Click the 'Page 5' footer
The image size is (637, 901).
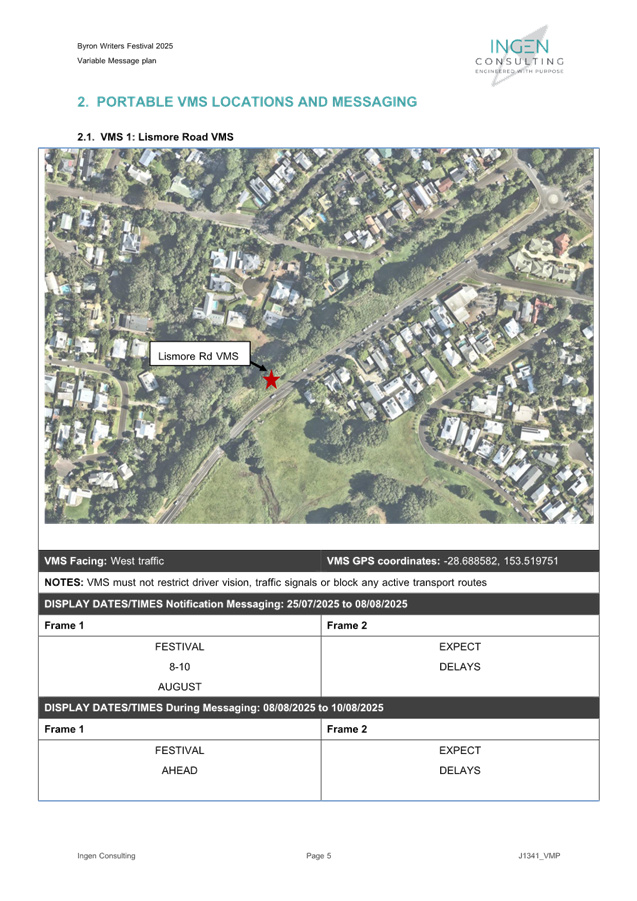pyautogui.click(x=319, y=855)
